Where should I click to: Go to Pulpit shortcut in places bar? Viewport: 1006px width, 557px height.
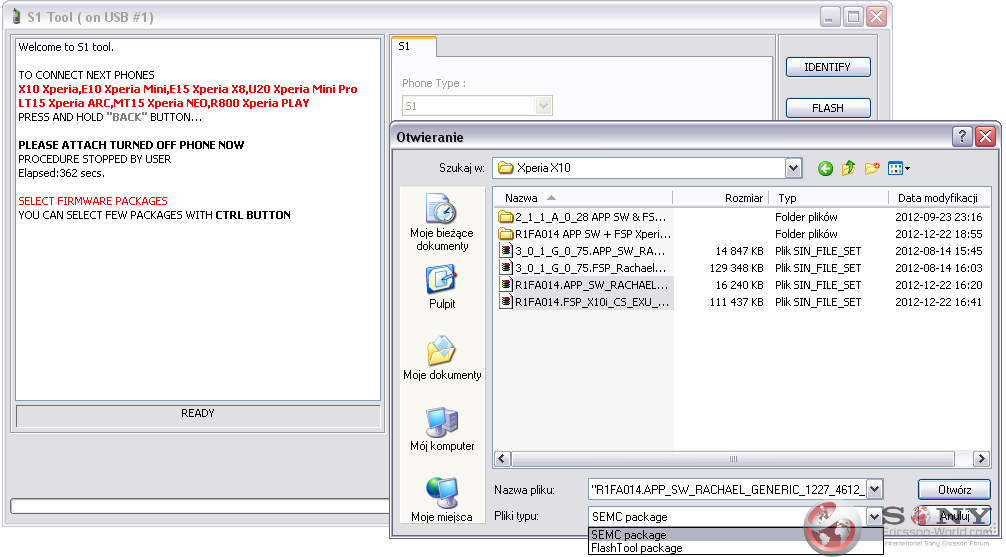[x=441, y=287]
